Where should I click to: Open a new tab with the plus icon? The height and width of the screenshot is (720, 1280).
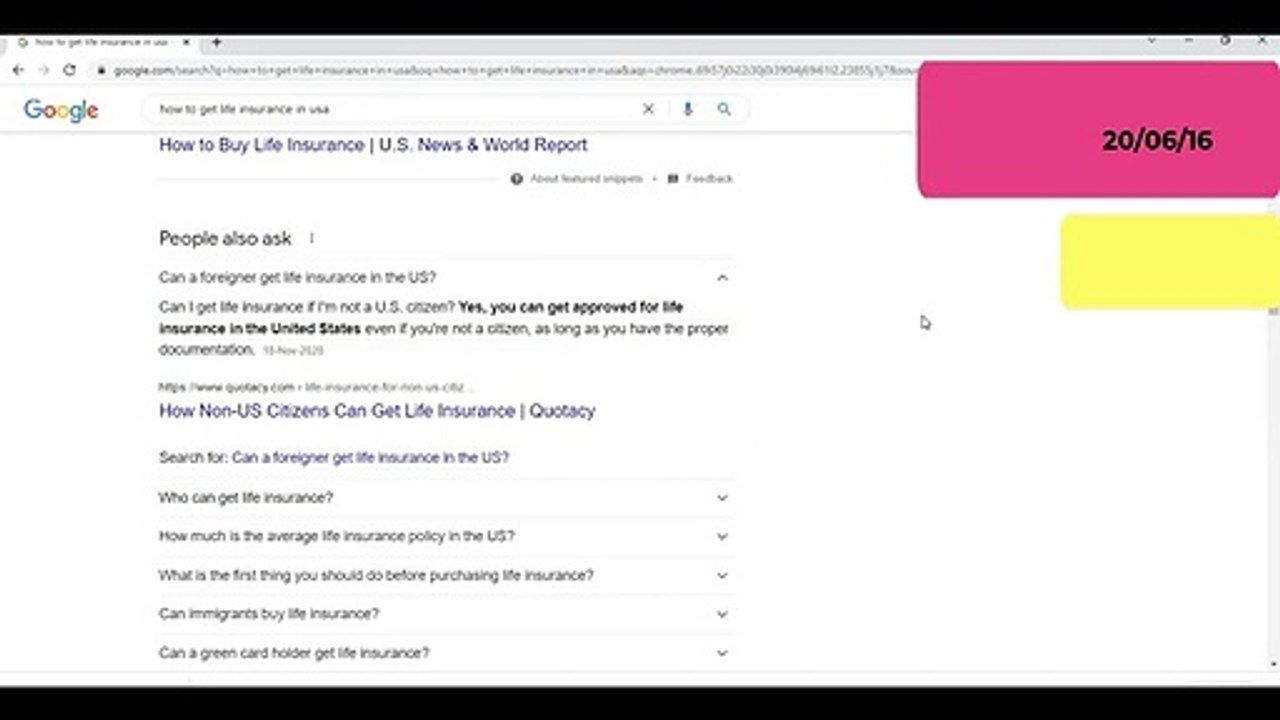[x=216, y=42]
